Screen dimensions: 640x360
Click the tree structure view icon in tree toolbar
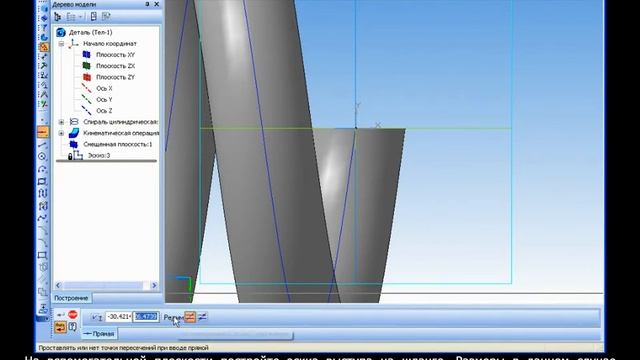tap(58, 17)
